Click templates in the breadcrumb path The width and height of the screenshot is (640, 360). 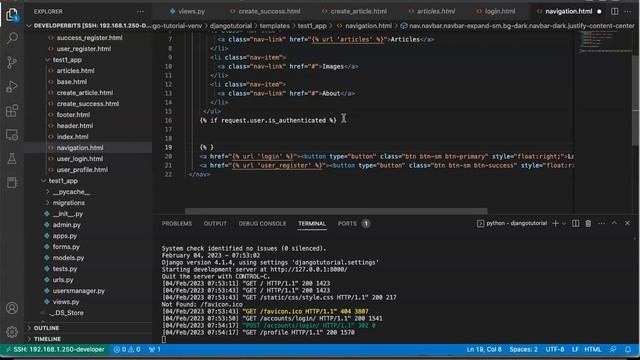(275, 26)
